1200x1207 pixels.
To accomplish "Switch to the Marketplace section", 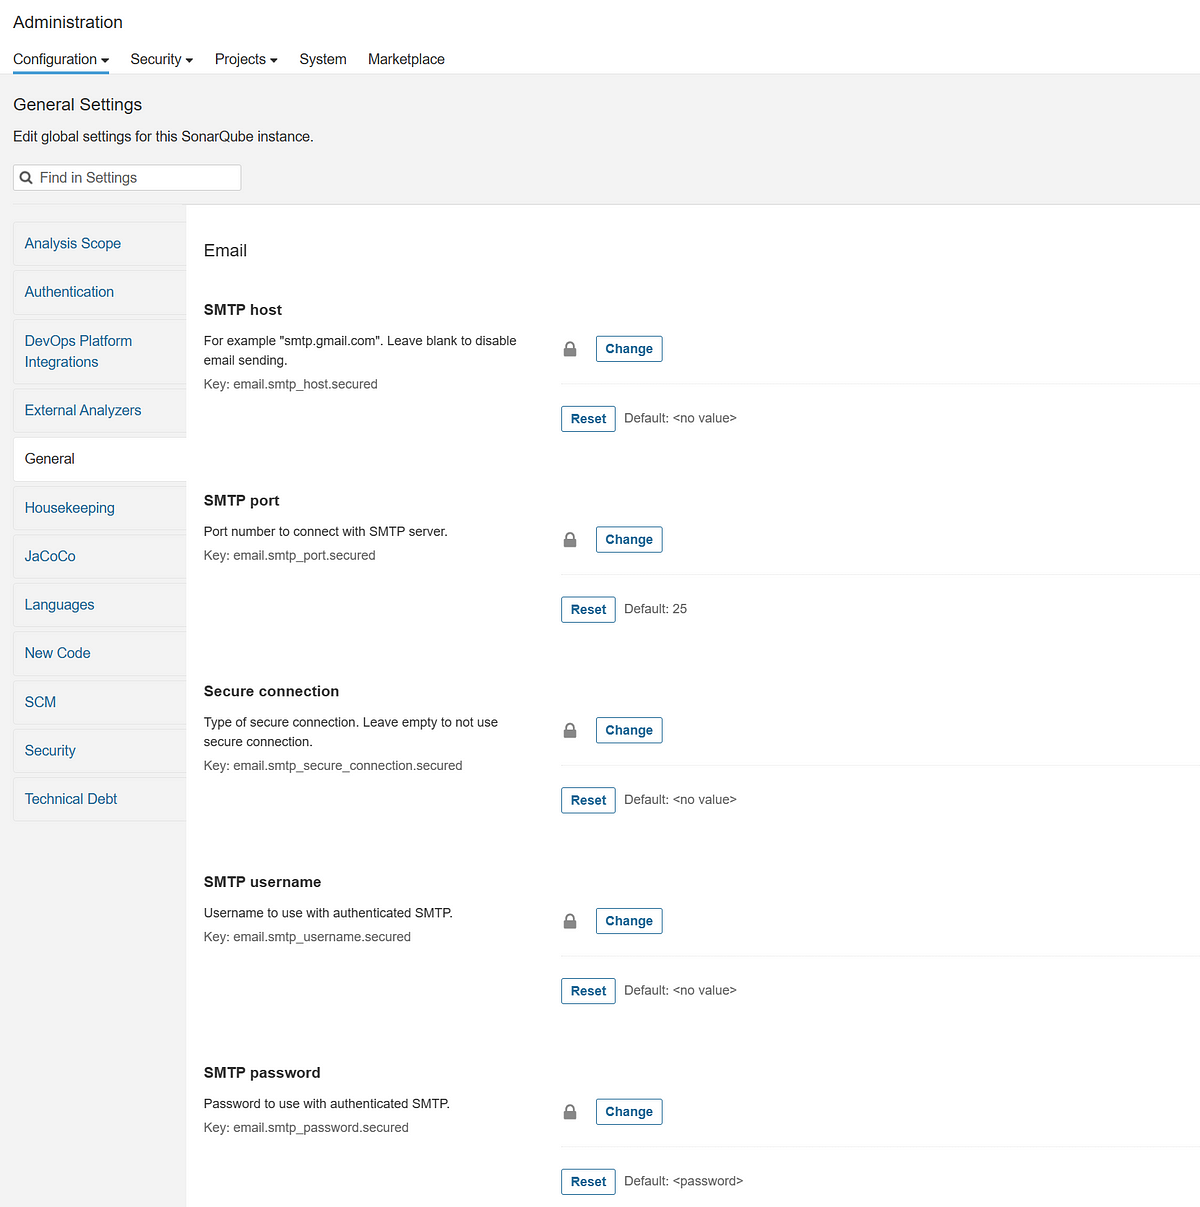I will click(406, 59).
